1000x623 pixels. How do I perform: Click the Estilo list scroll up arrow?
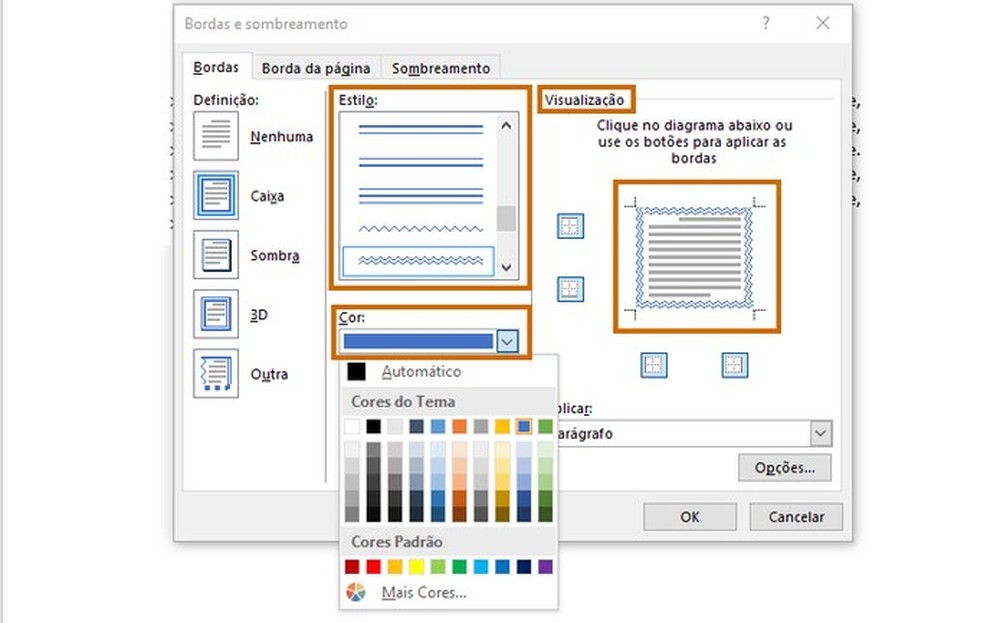point(506,126)
